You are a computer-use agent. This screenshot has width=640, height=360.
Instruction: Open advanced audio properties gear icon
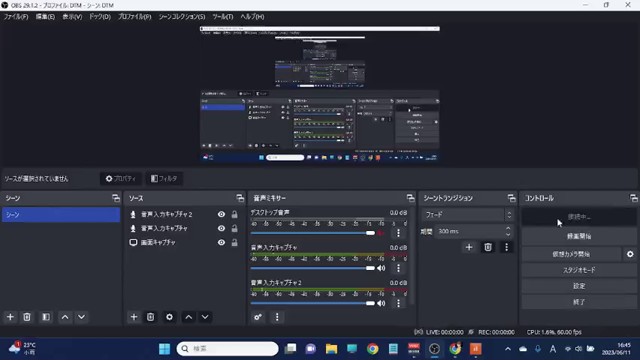[258, 317]
